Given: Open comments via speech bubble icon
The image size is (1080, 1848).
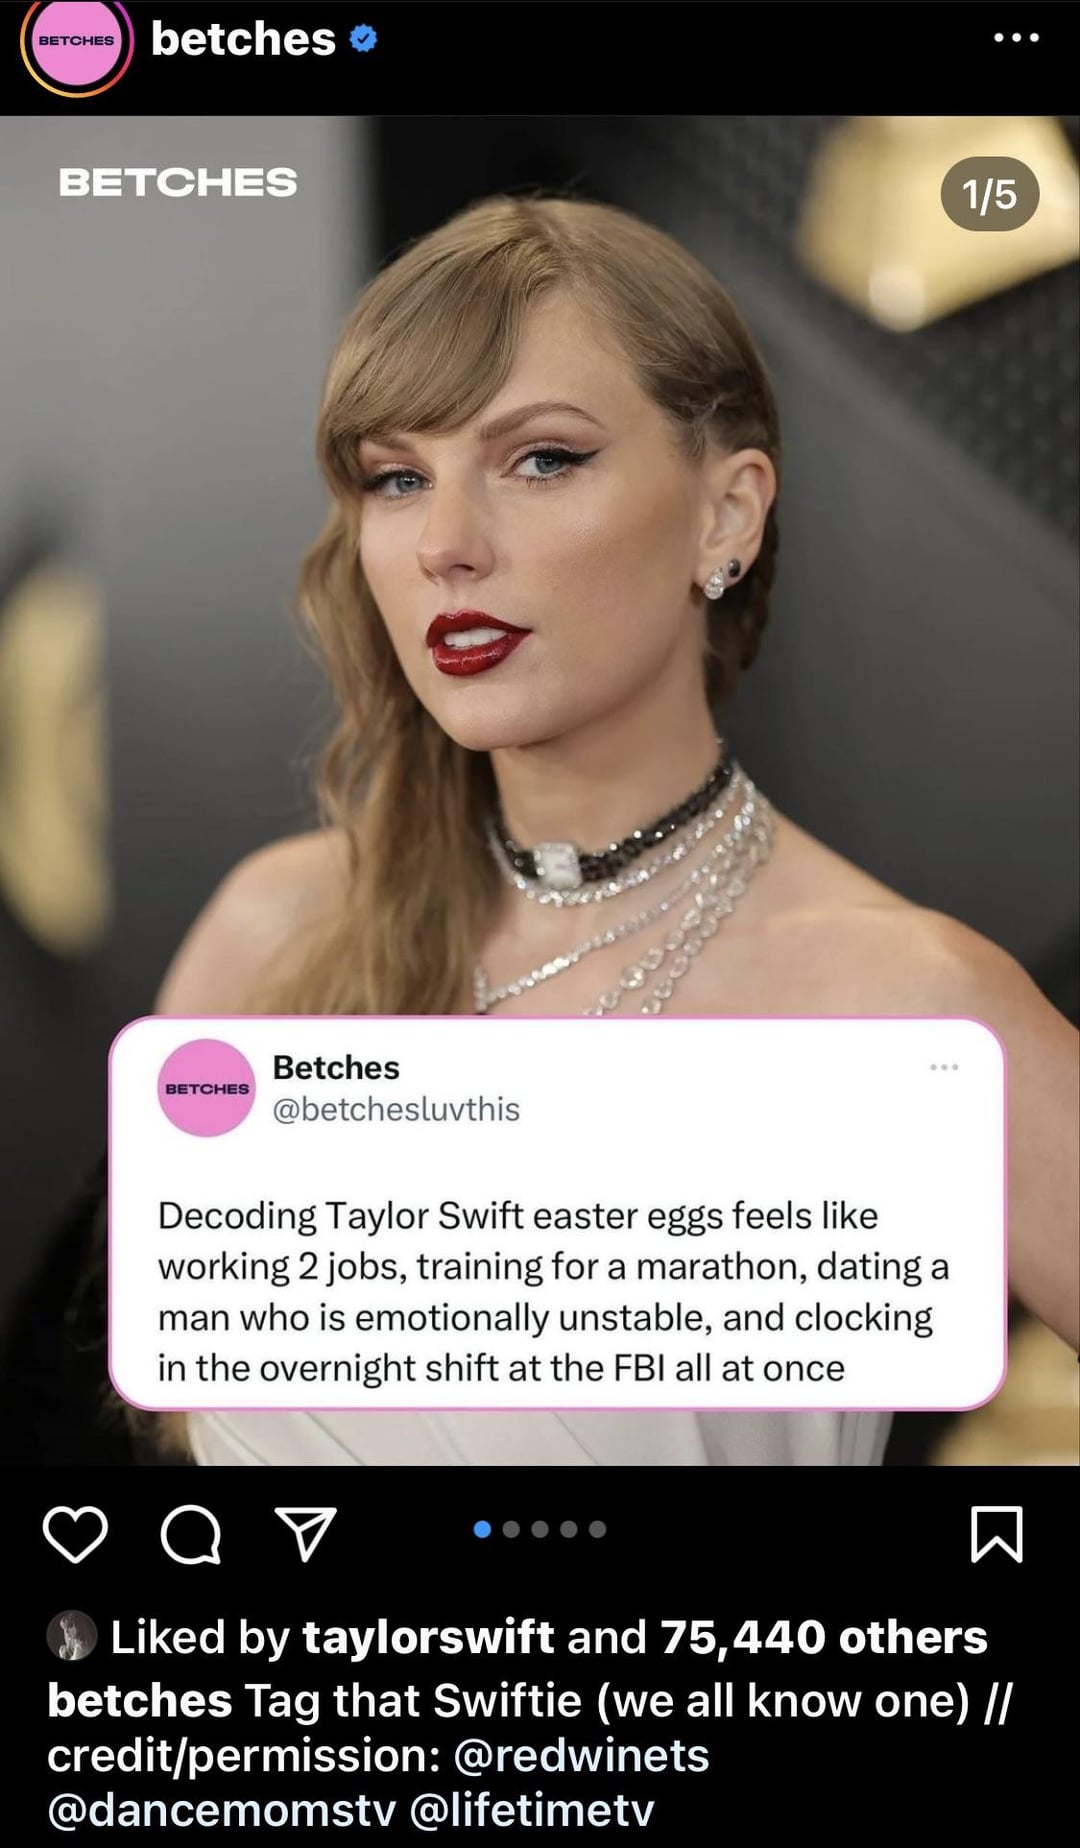Looking at the screenshot, I should (x=190, y=1534).
